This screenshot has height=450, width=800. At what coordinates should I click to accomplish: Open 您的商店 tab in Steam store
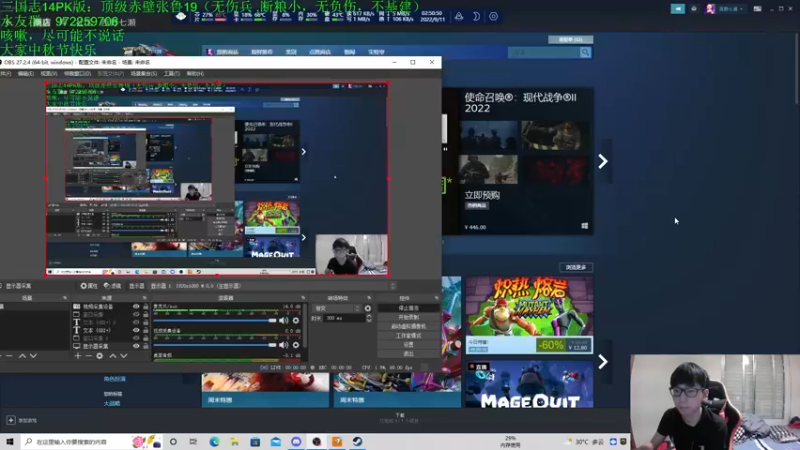[x=227, y=52]
